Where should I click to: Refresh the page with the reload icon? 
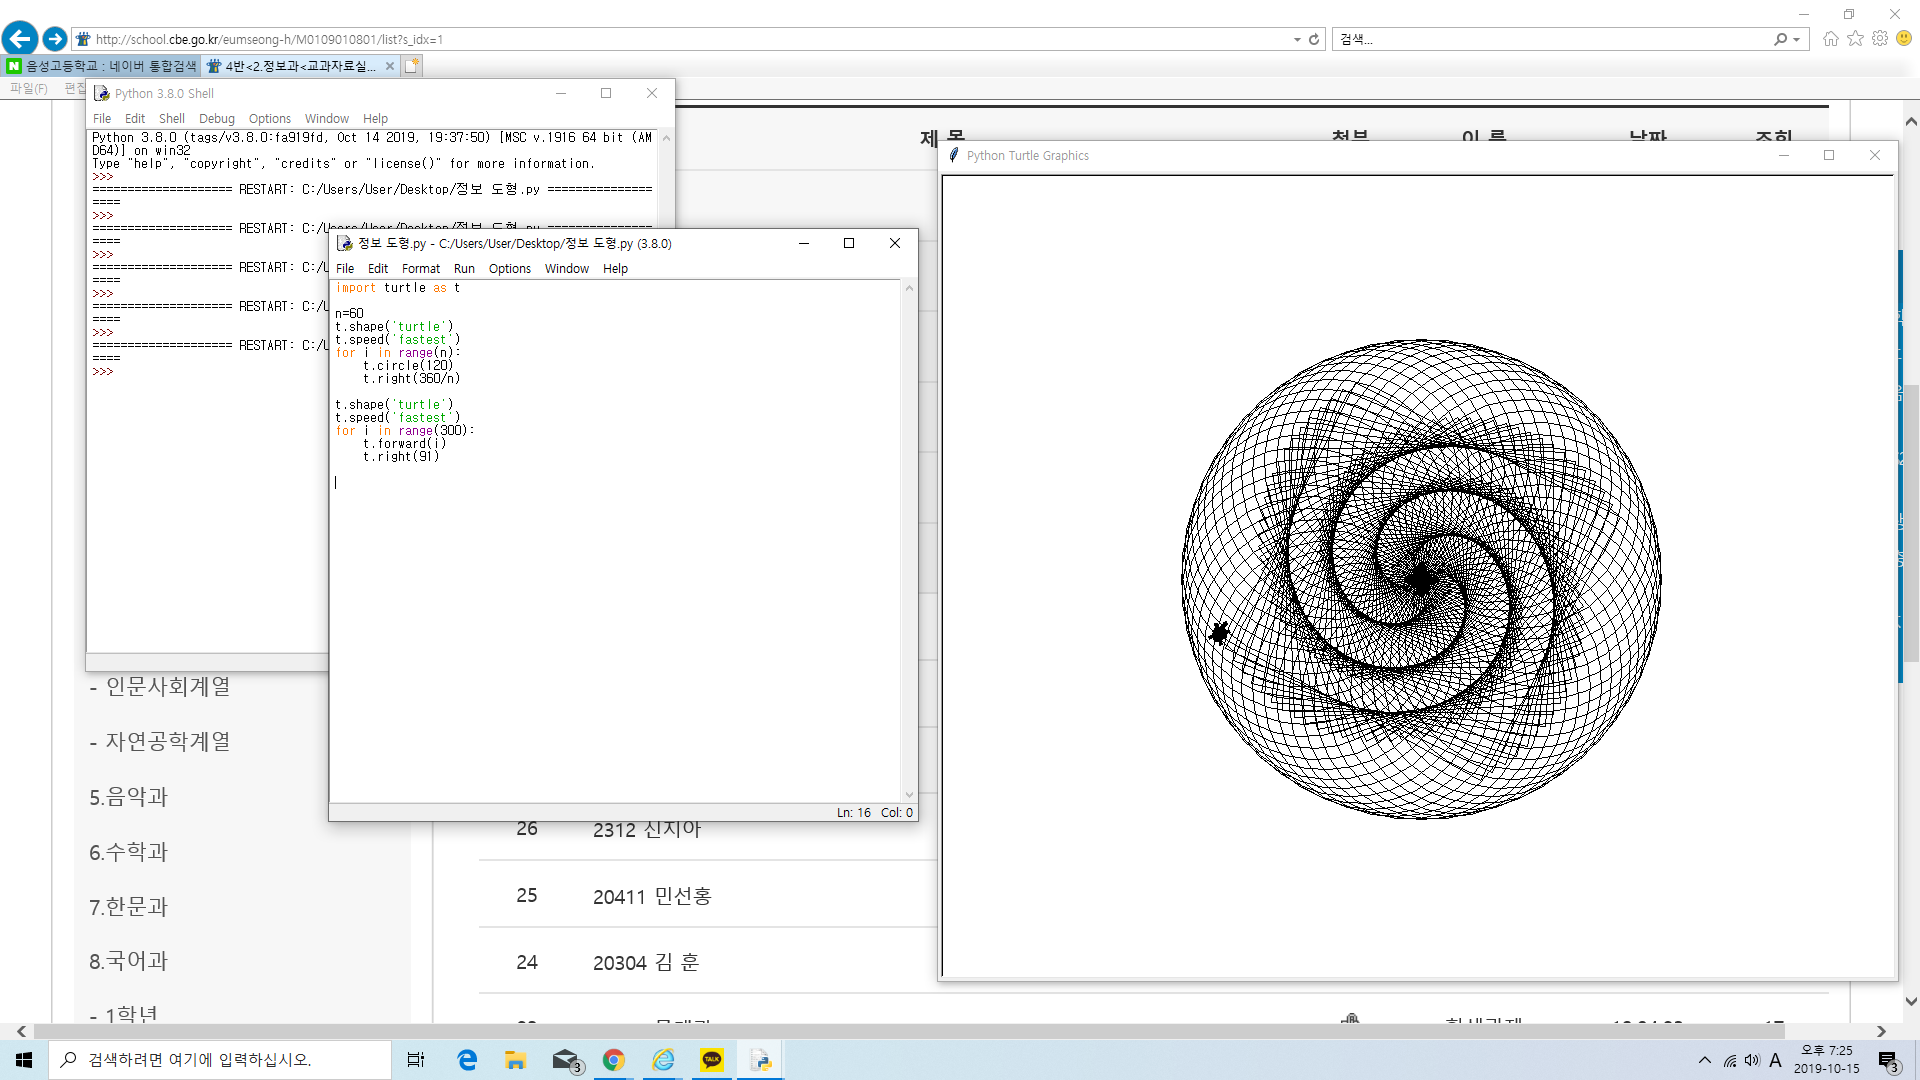[x=1314, y=39]
